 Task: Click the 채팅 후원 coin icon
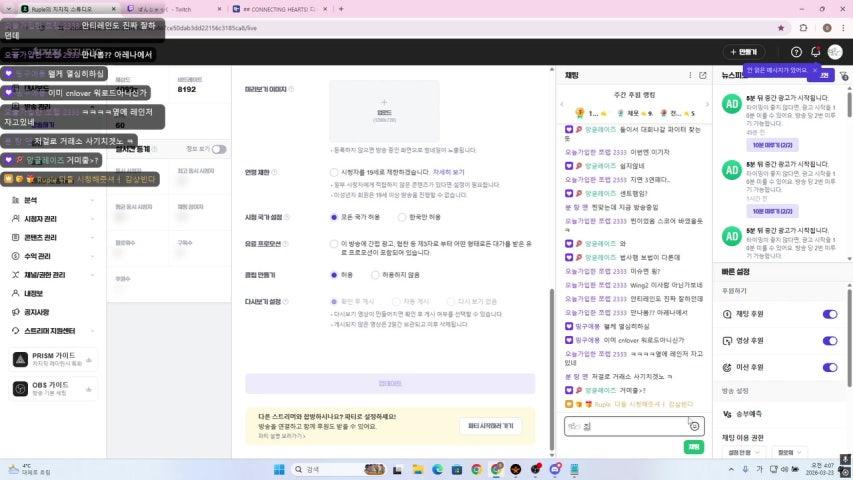727,314
